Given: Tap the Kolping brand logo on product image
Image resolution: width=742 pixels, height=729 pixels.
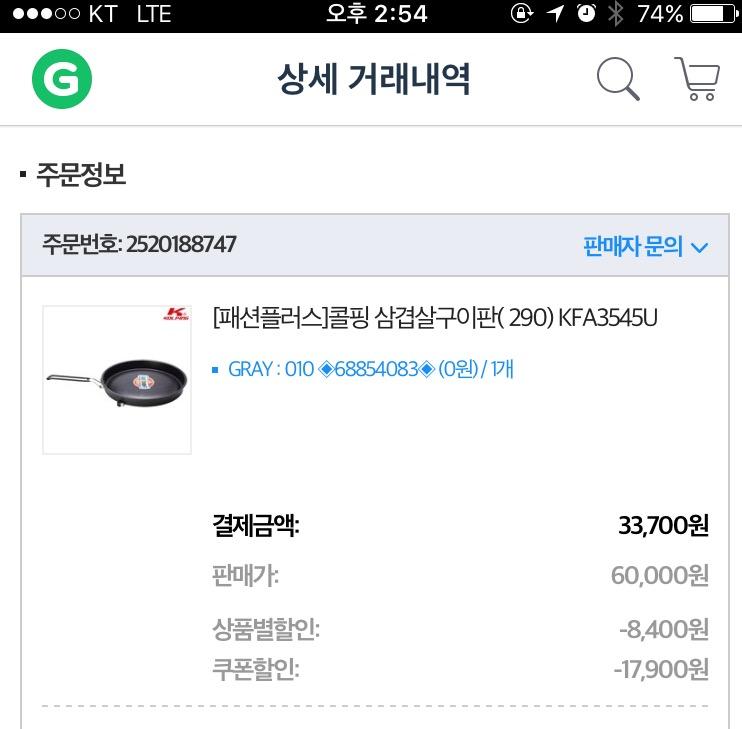Looking at the screenshot, I should 175,315.
